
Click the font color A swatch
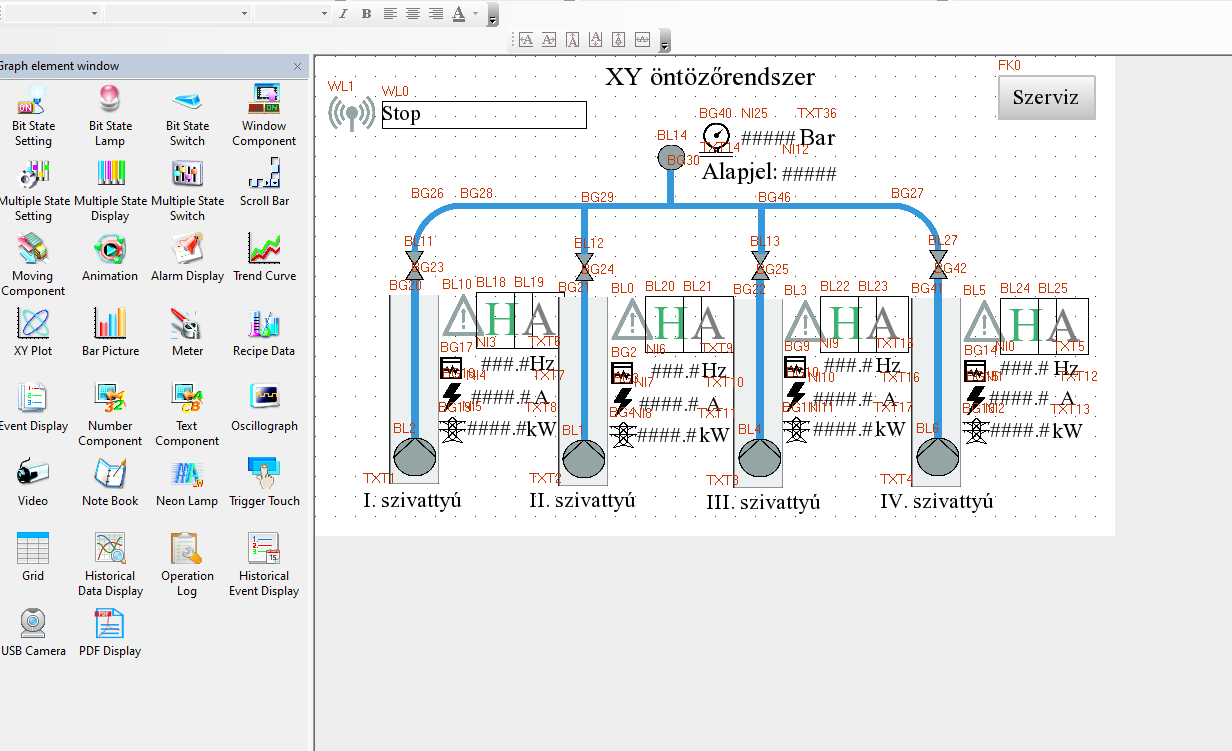click(459, 14)
